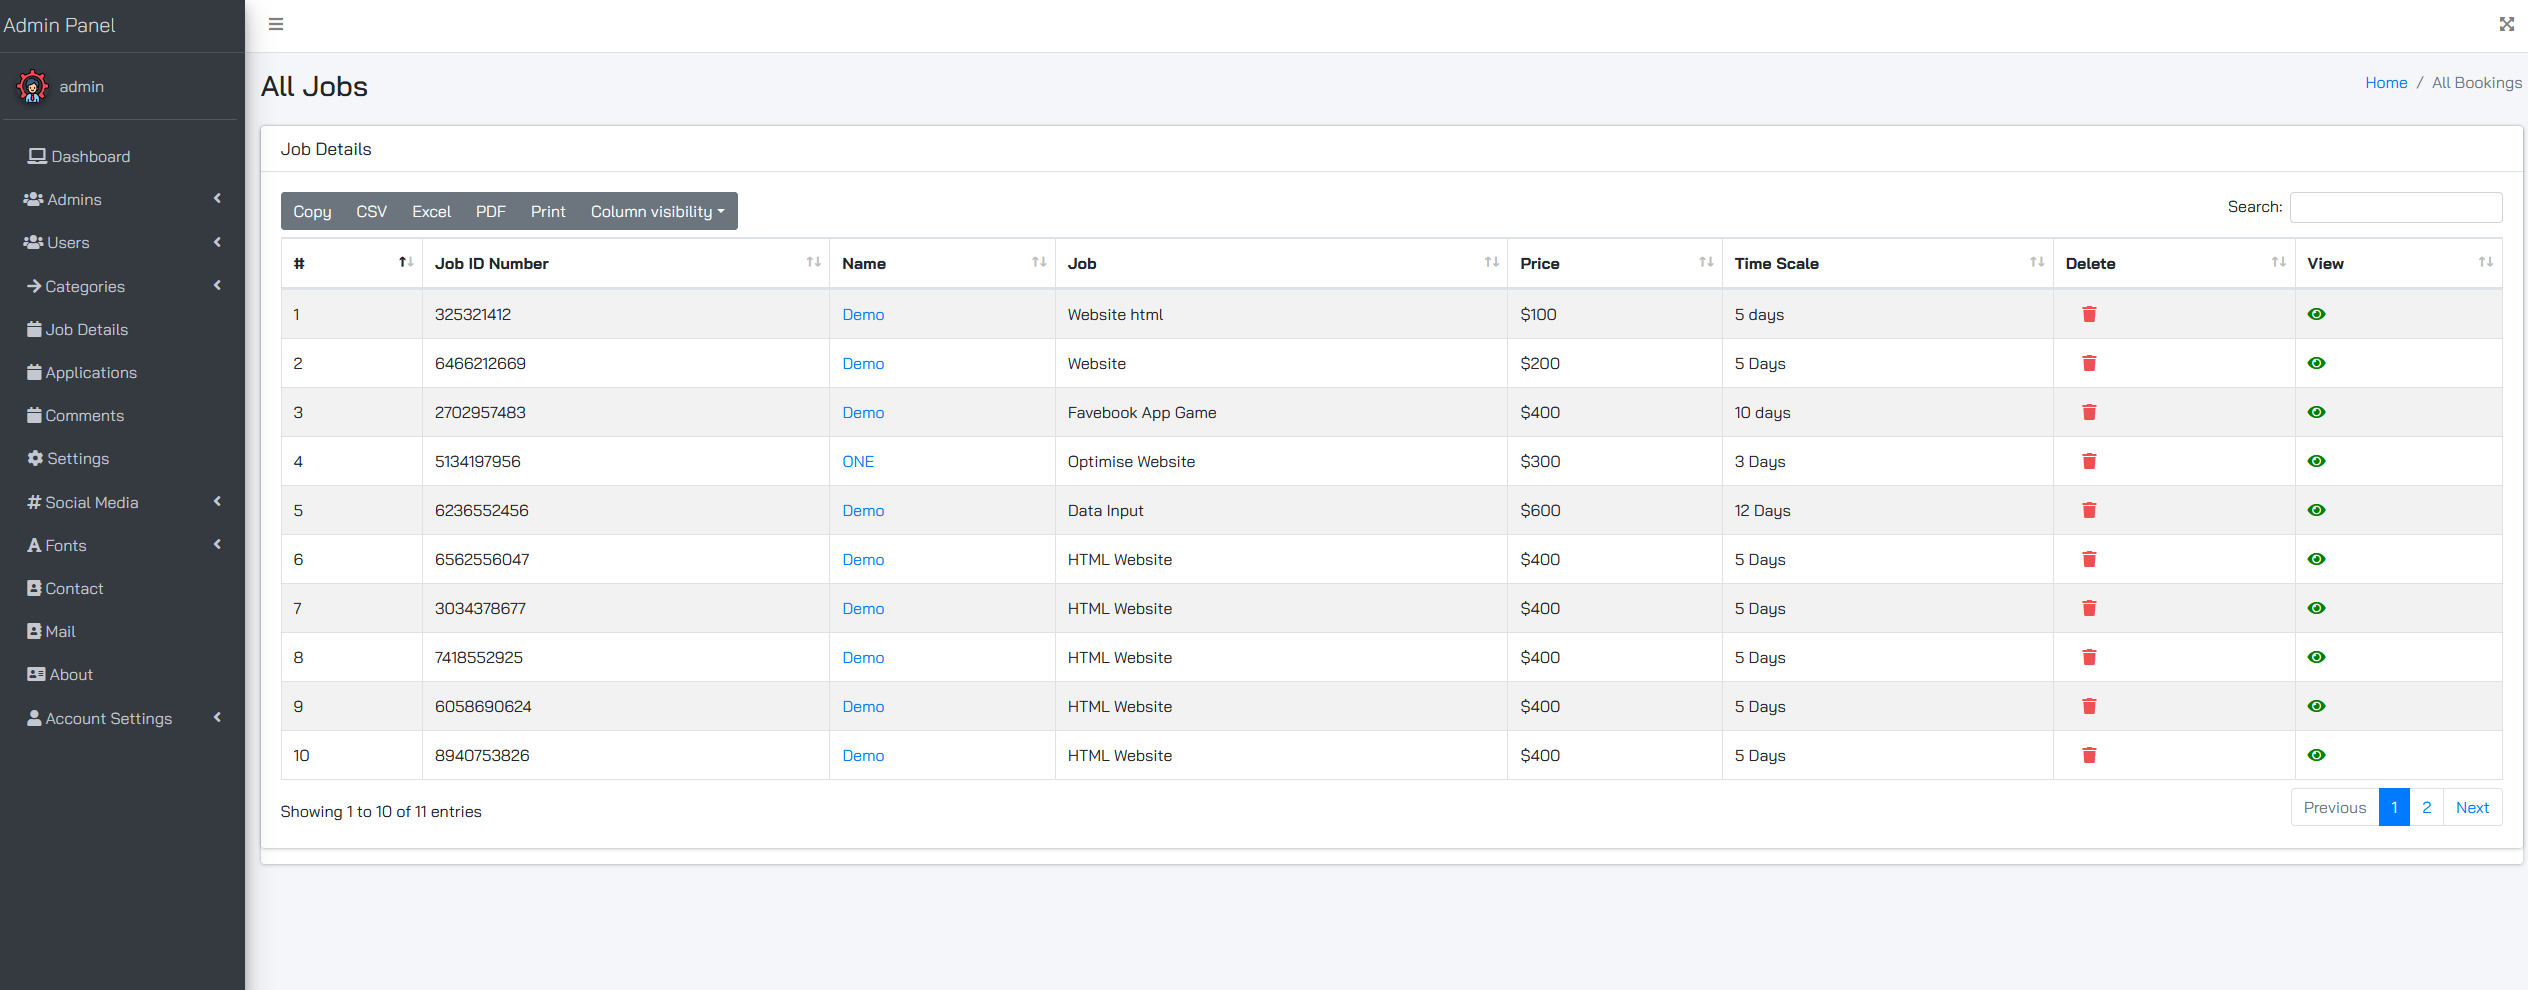
Task: Go to page 2 of results
Action: tap(2426, 807)
